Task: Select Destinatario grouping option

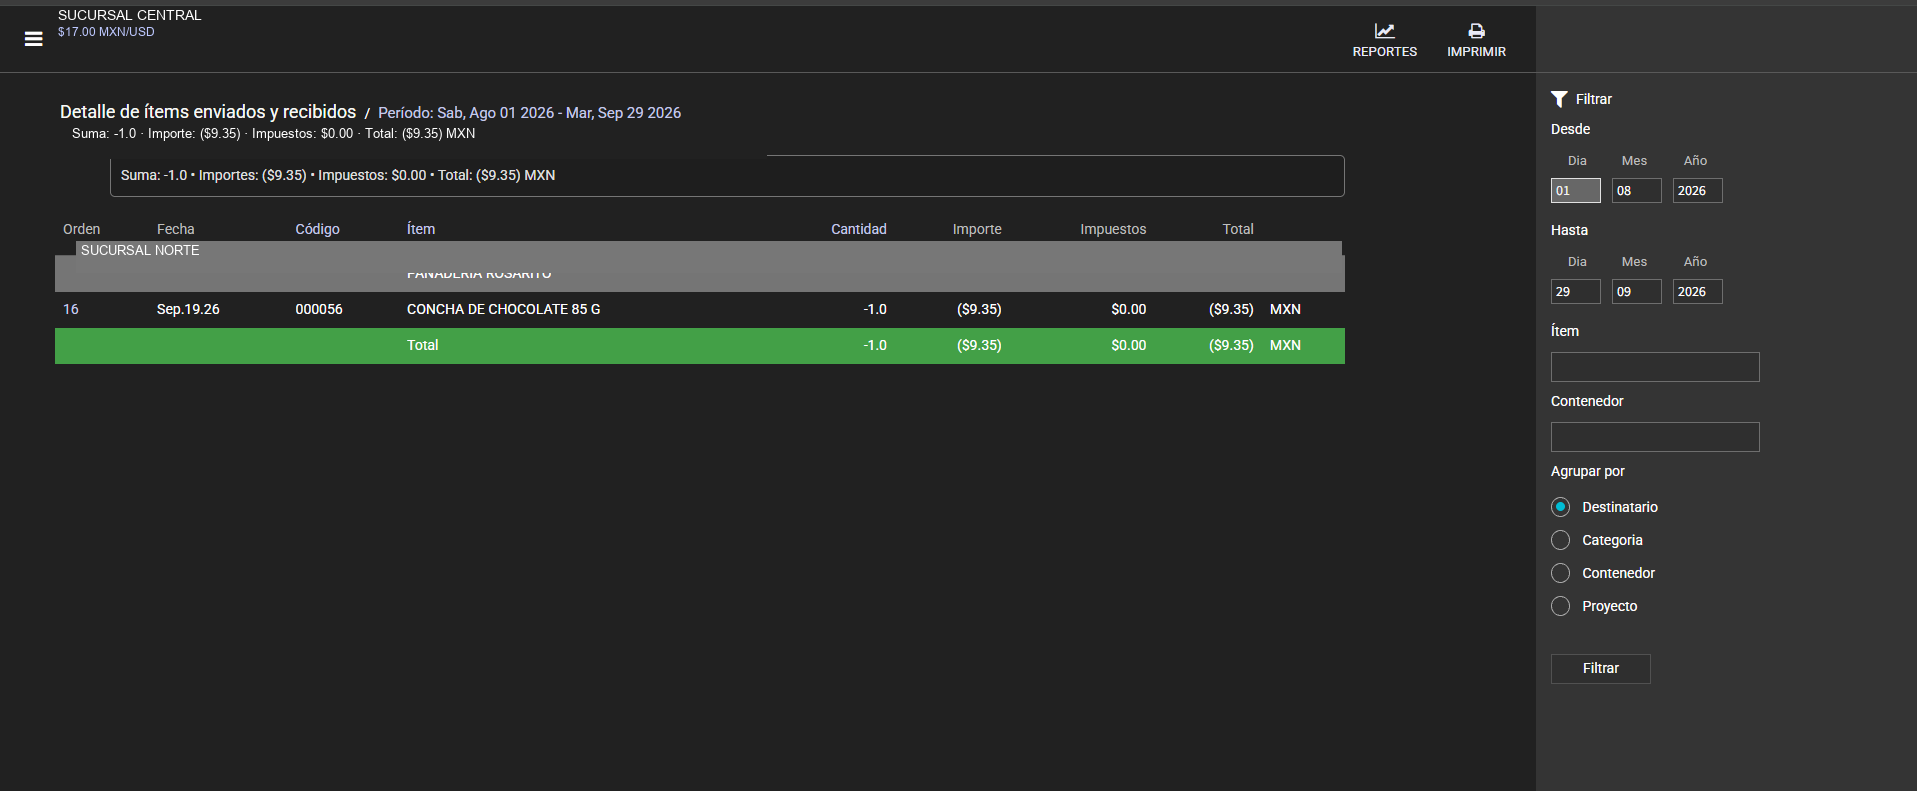Action: [x=1560, y=507]
